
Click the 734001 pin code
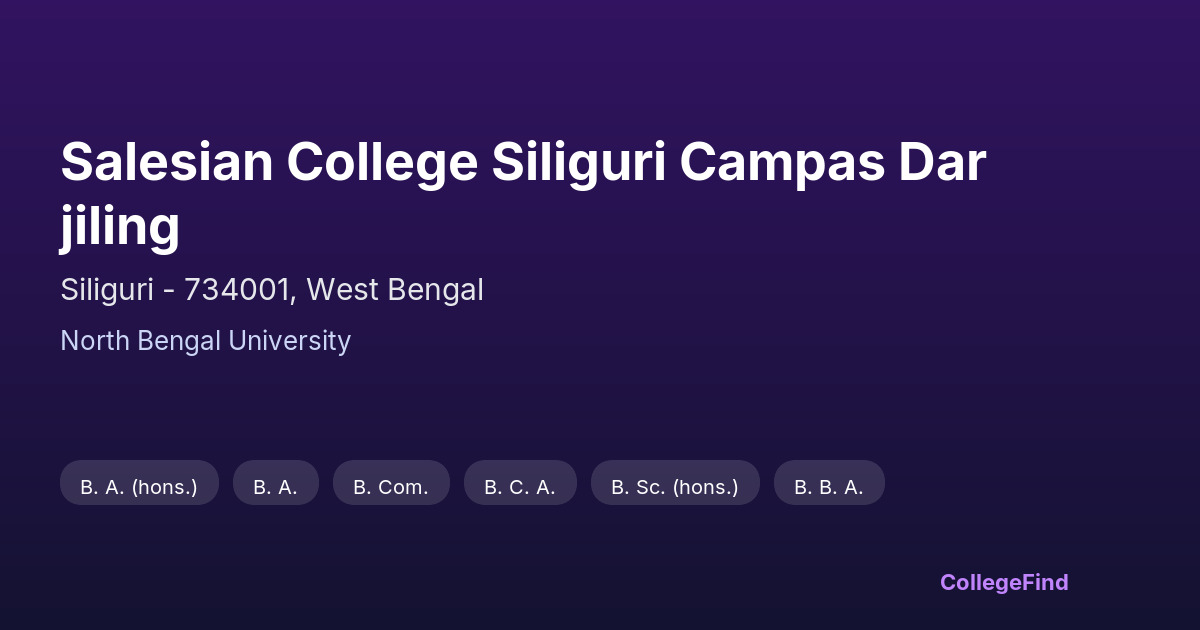coord(238,290)
